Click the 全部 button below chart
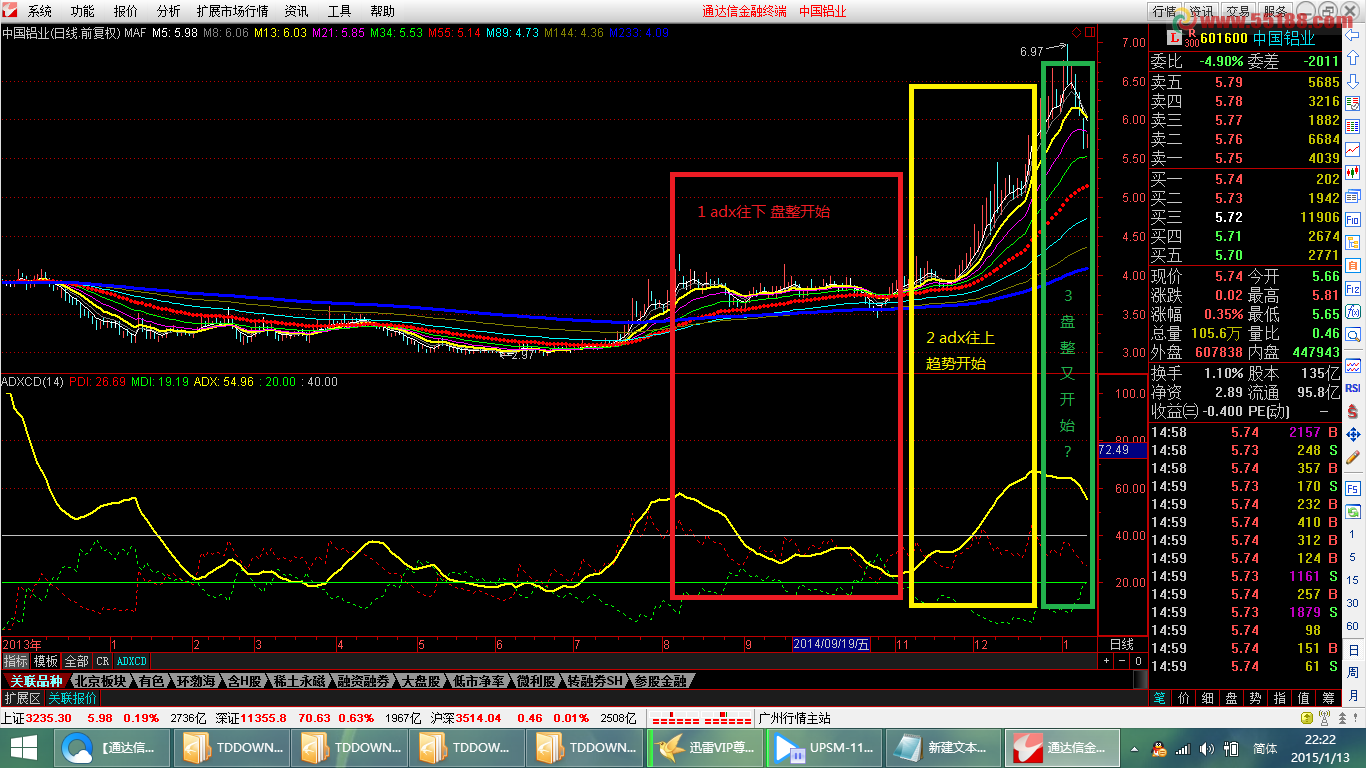Screen dimensions: 1366x768 coord(76,661)
